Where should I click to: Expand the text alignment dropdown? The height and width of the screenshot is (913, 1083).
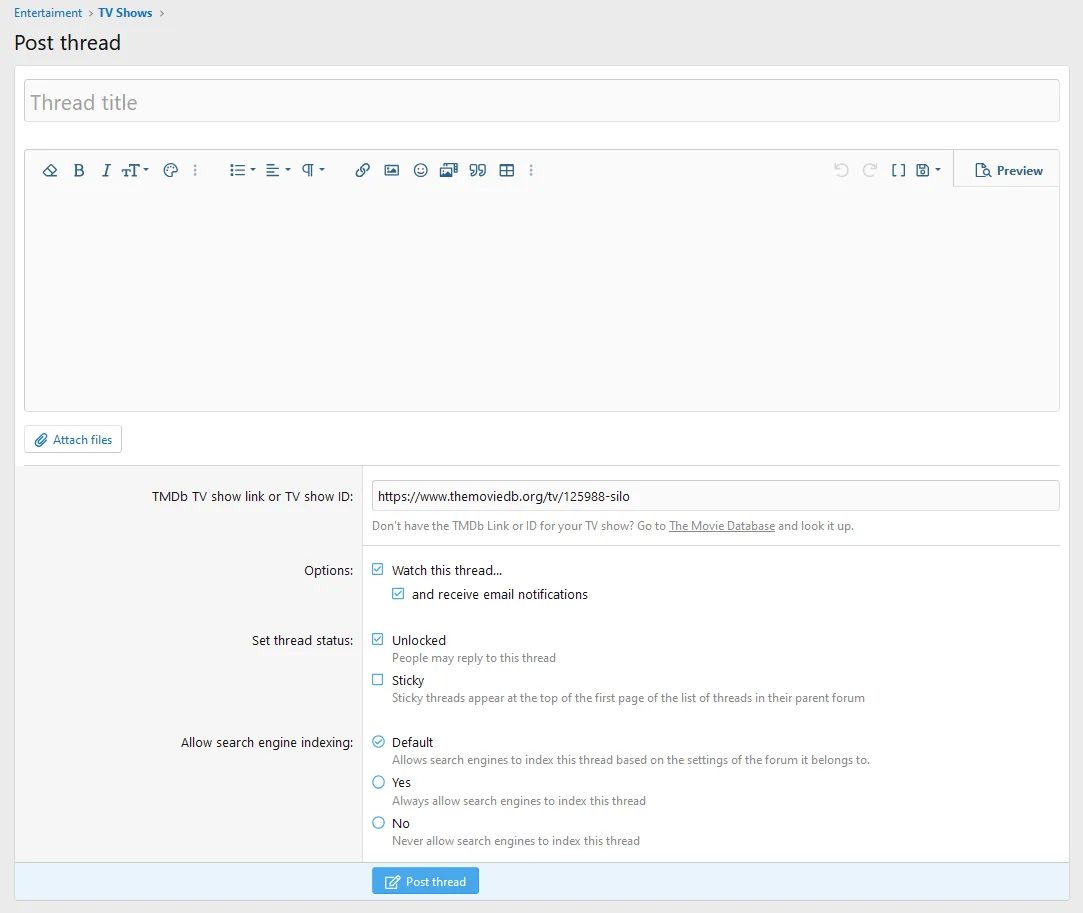(278, 171)
